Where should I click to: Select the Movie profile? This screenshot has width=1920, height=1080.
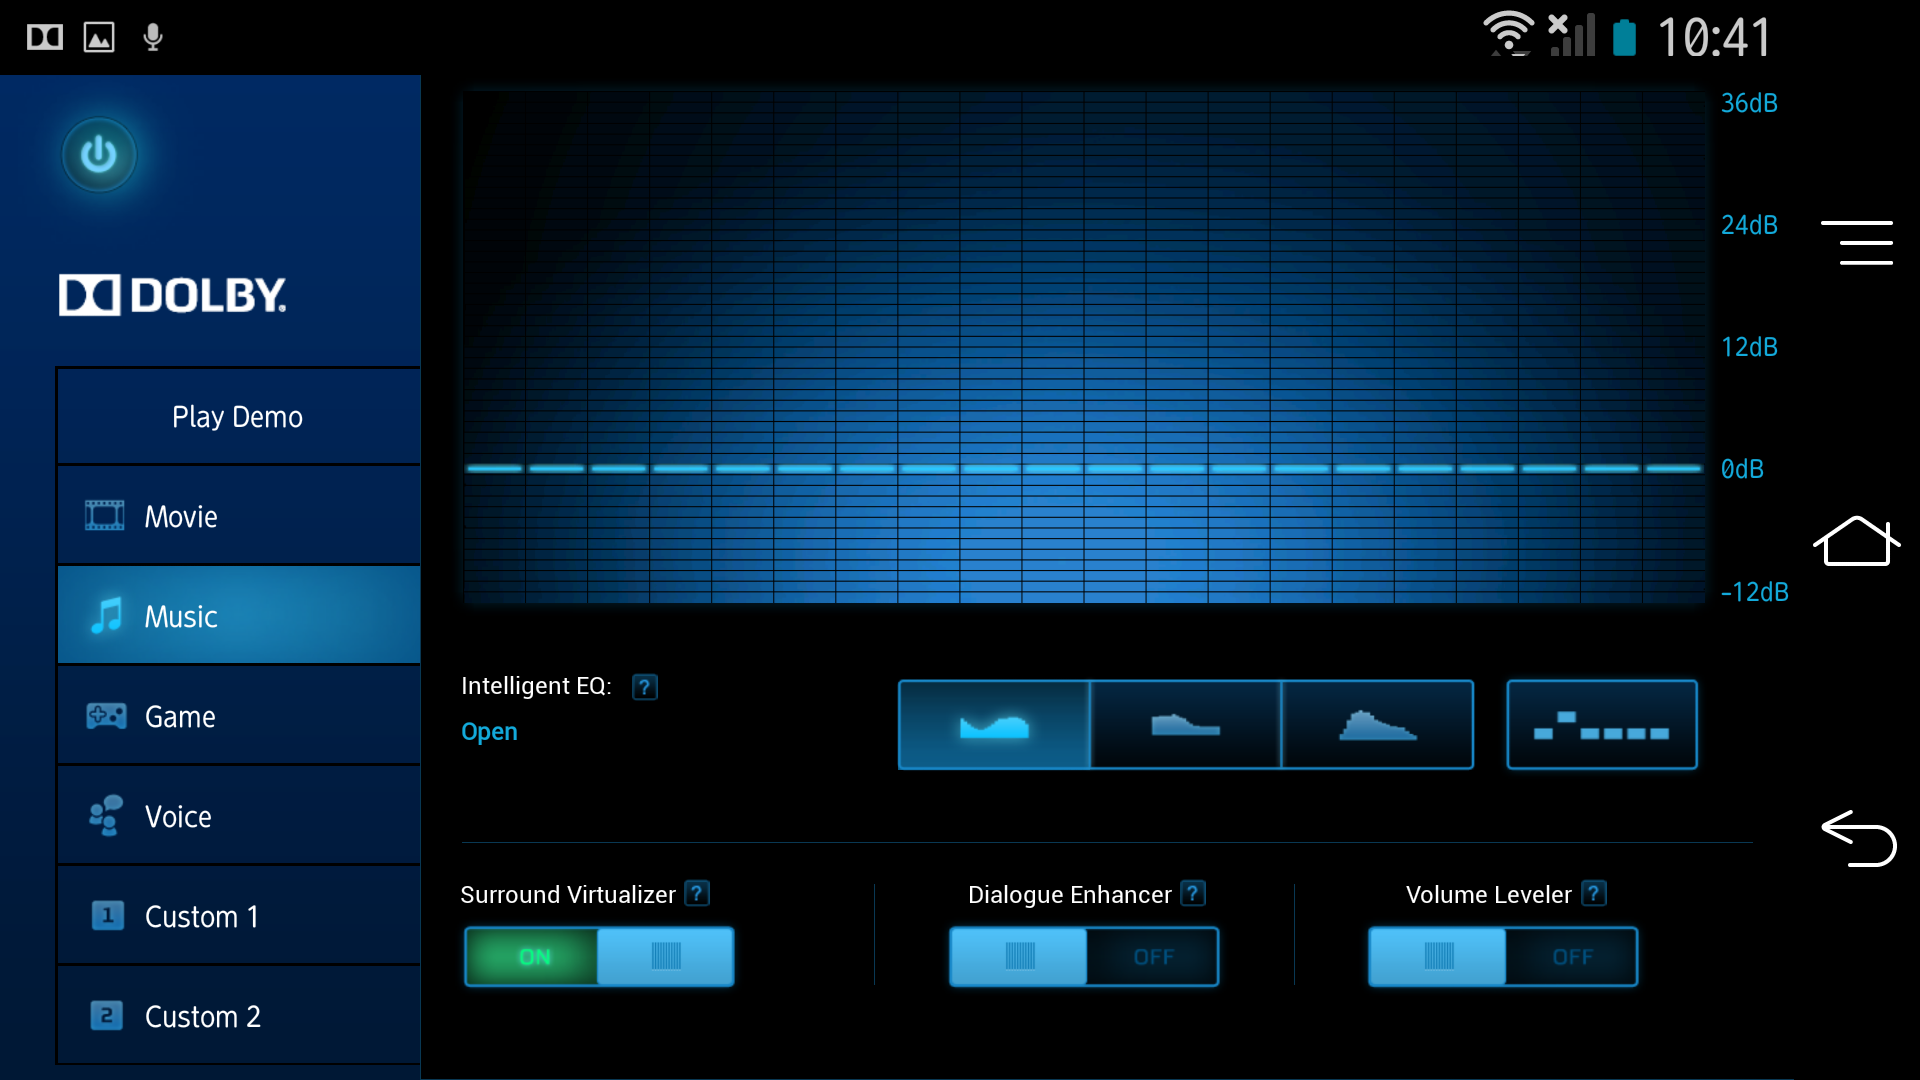tap(239, 516)
